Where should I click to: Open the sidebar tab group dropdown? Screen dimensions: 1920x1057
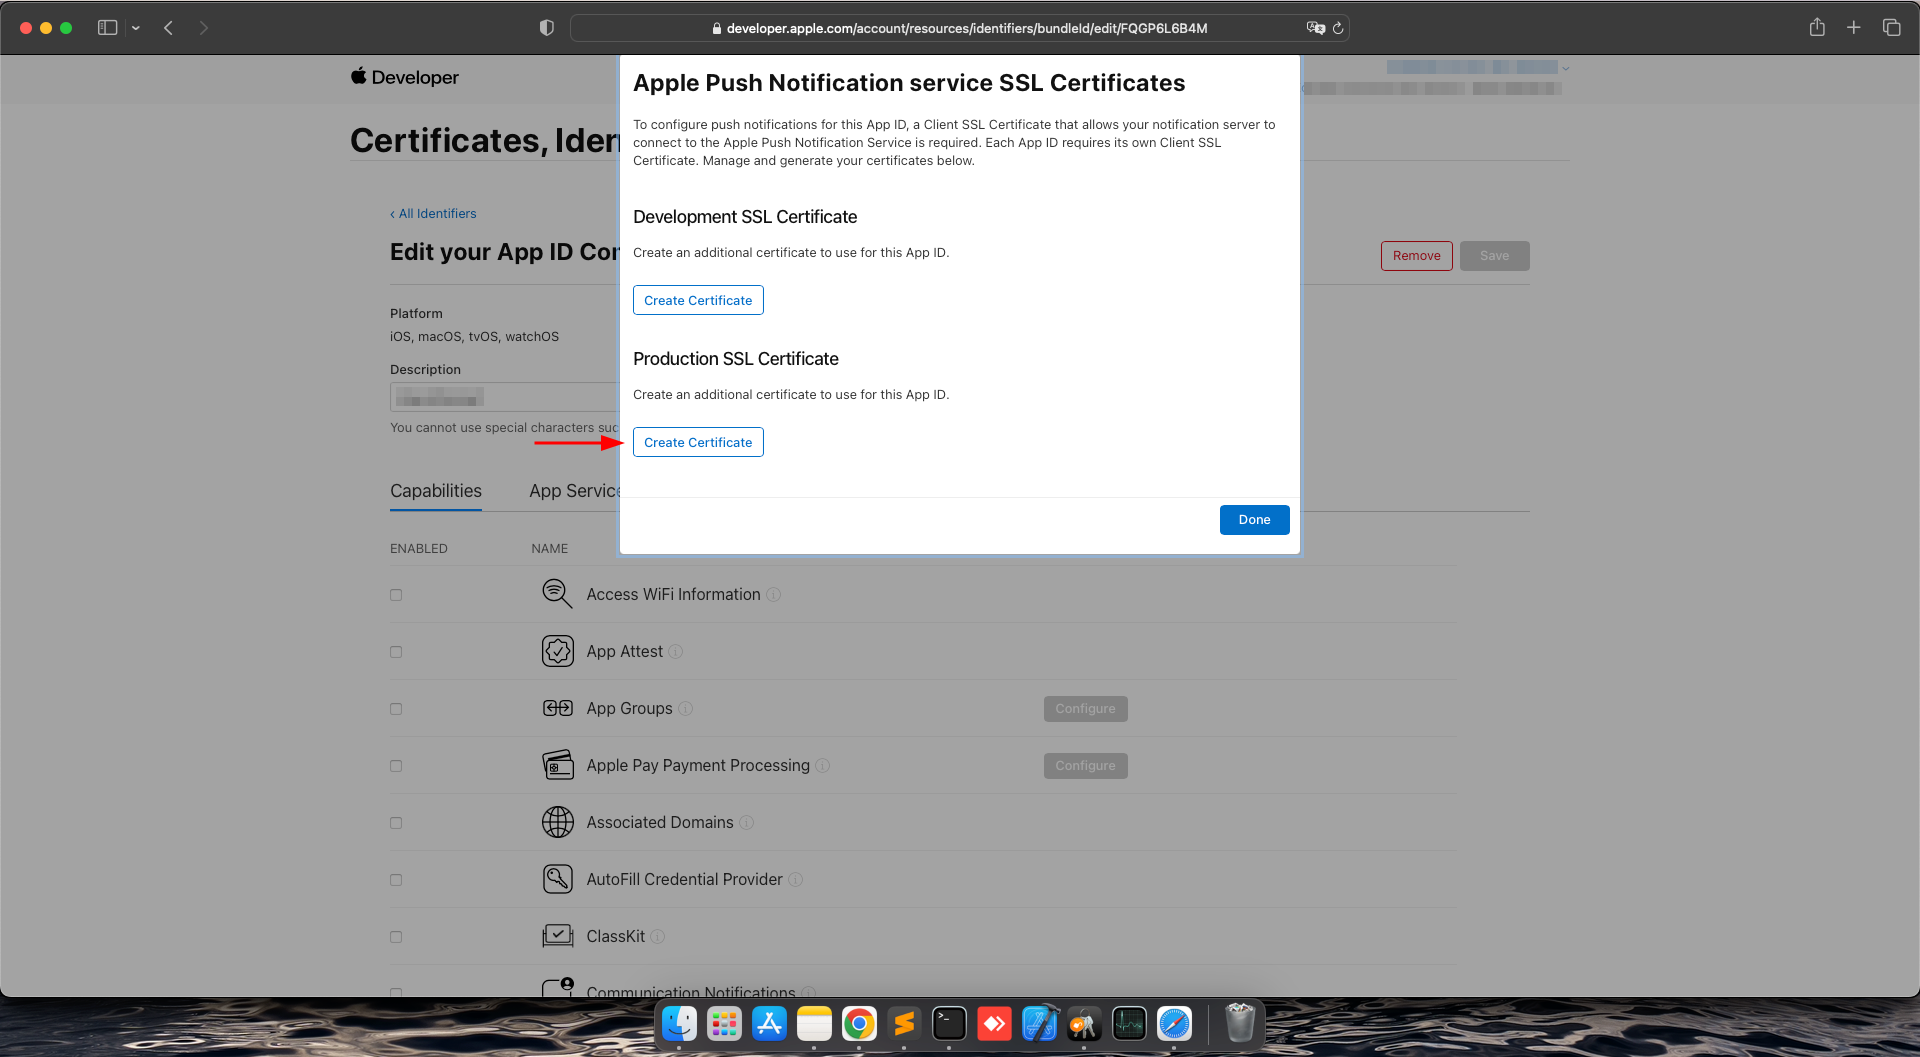tap(136, 28)
